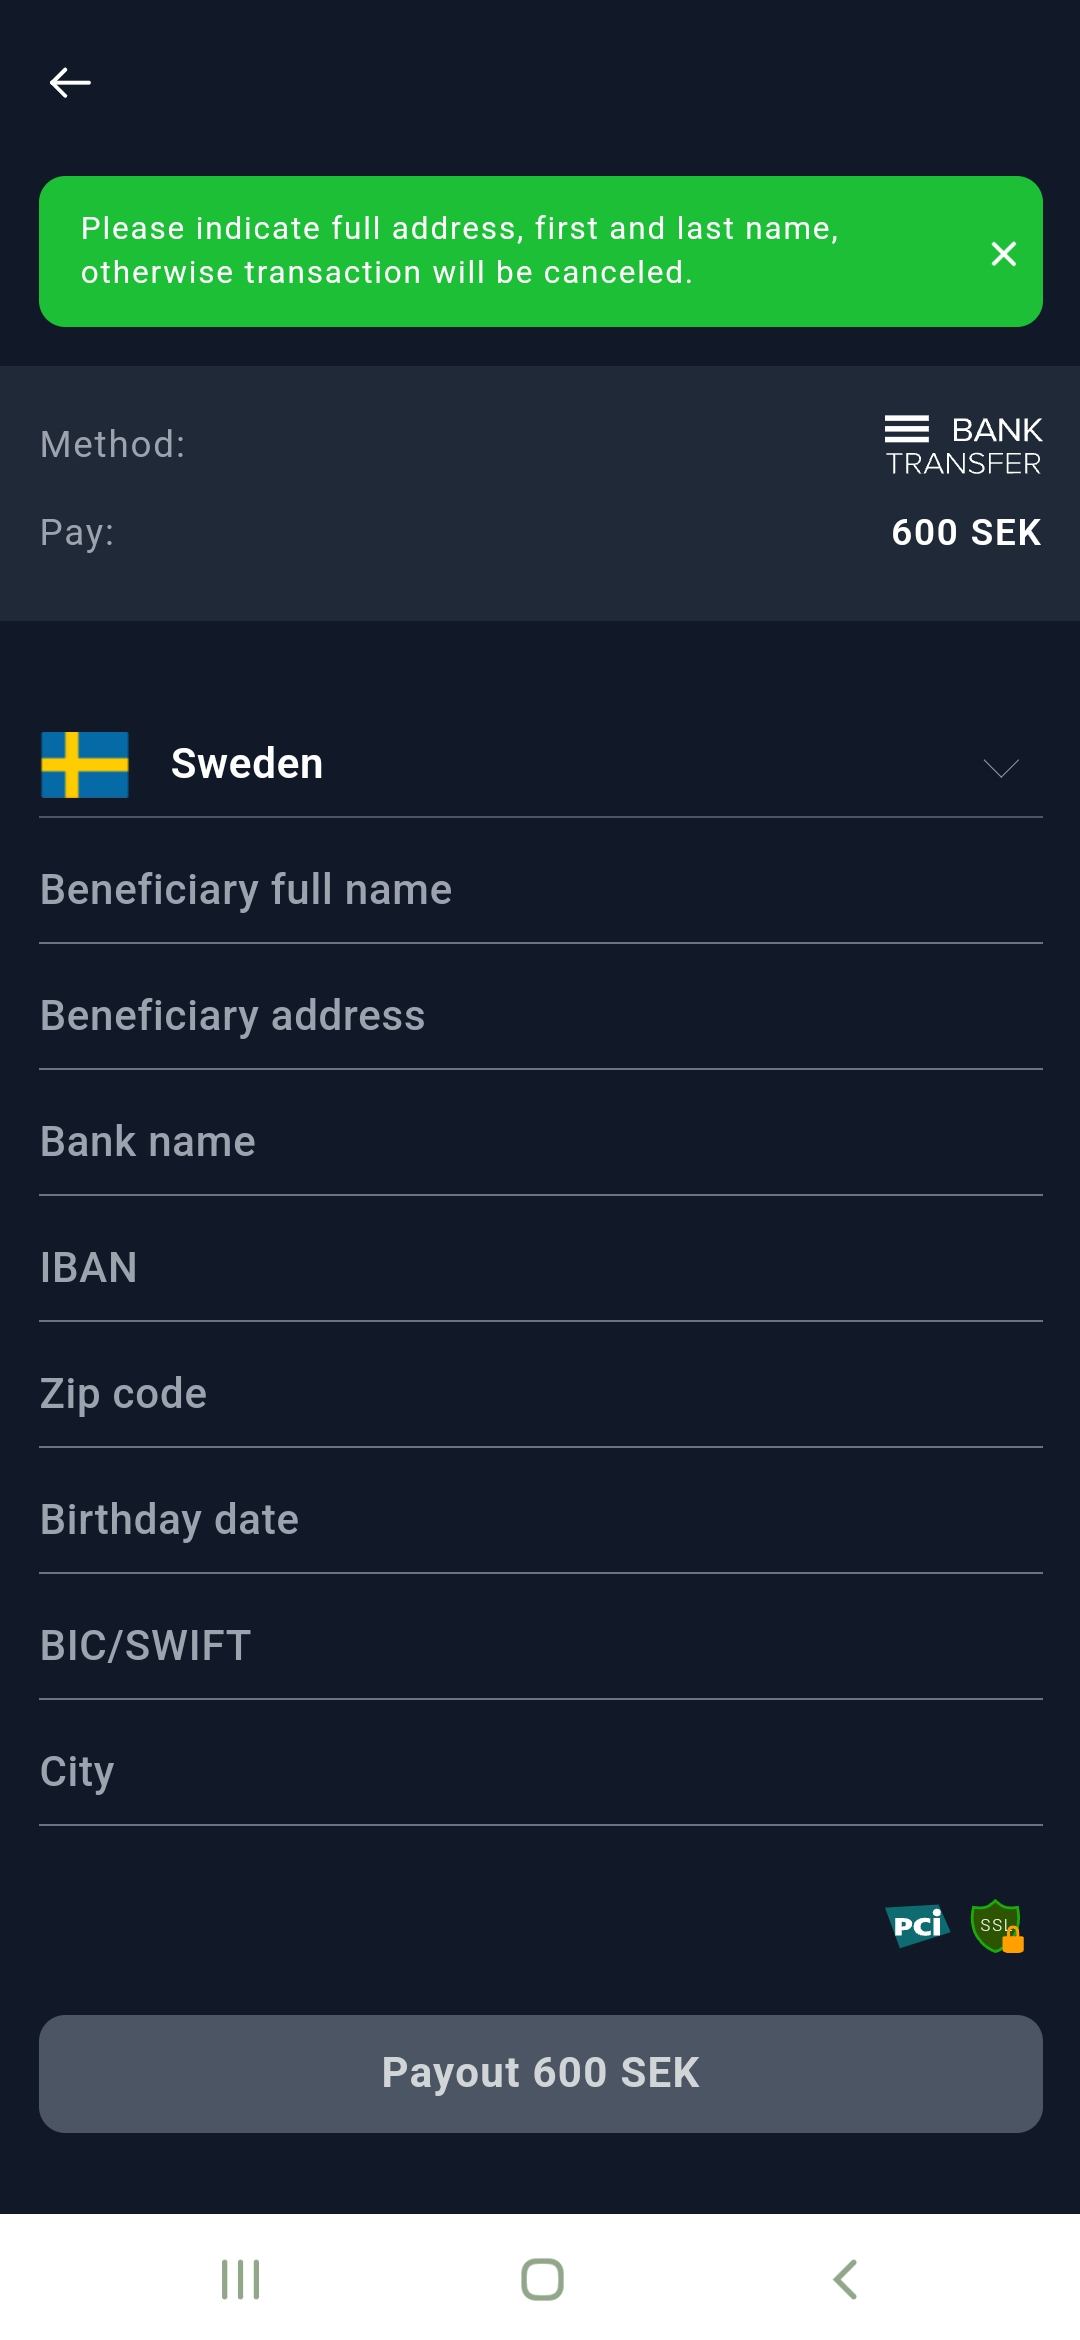
Task: Select the City input field
Action: [540, 1772]
